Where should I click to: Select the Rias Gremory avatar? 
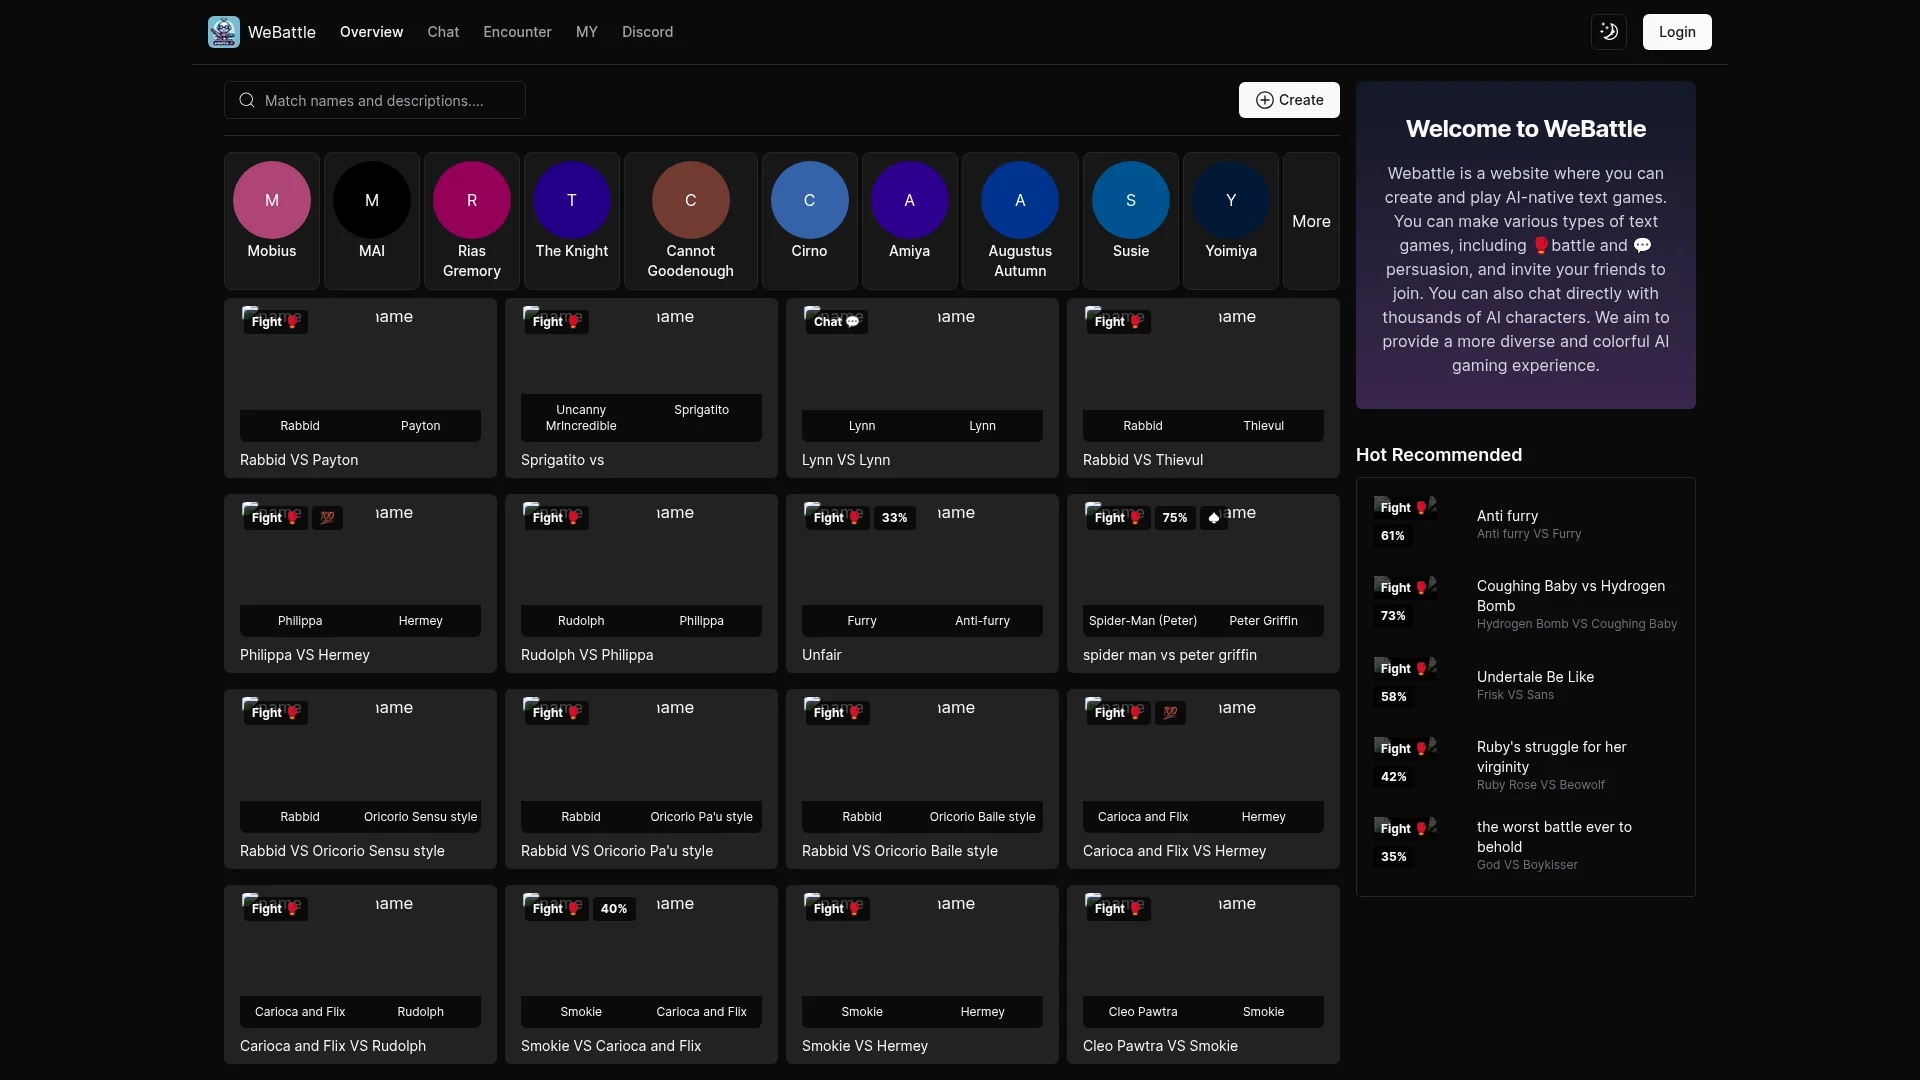(472, 200)
